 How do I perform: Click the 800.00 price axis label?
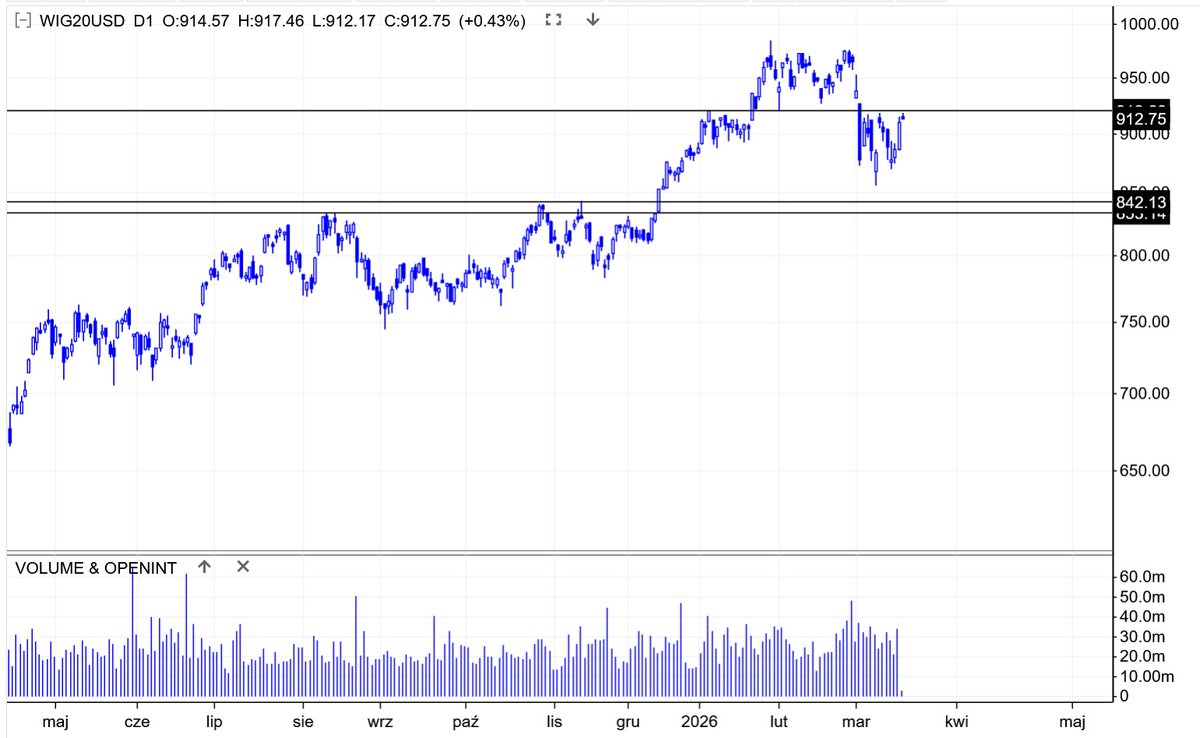[1143, 255]
